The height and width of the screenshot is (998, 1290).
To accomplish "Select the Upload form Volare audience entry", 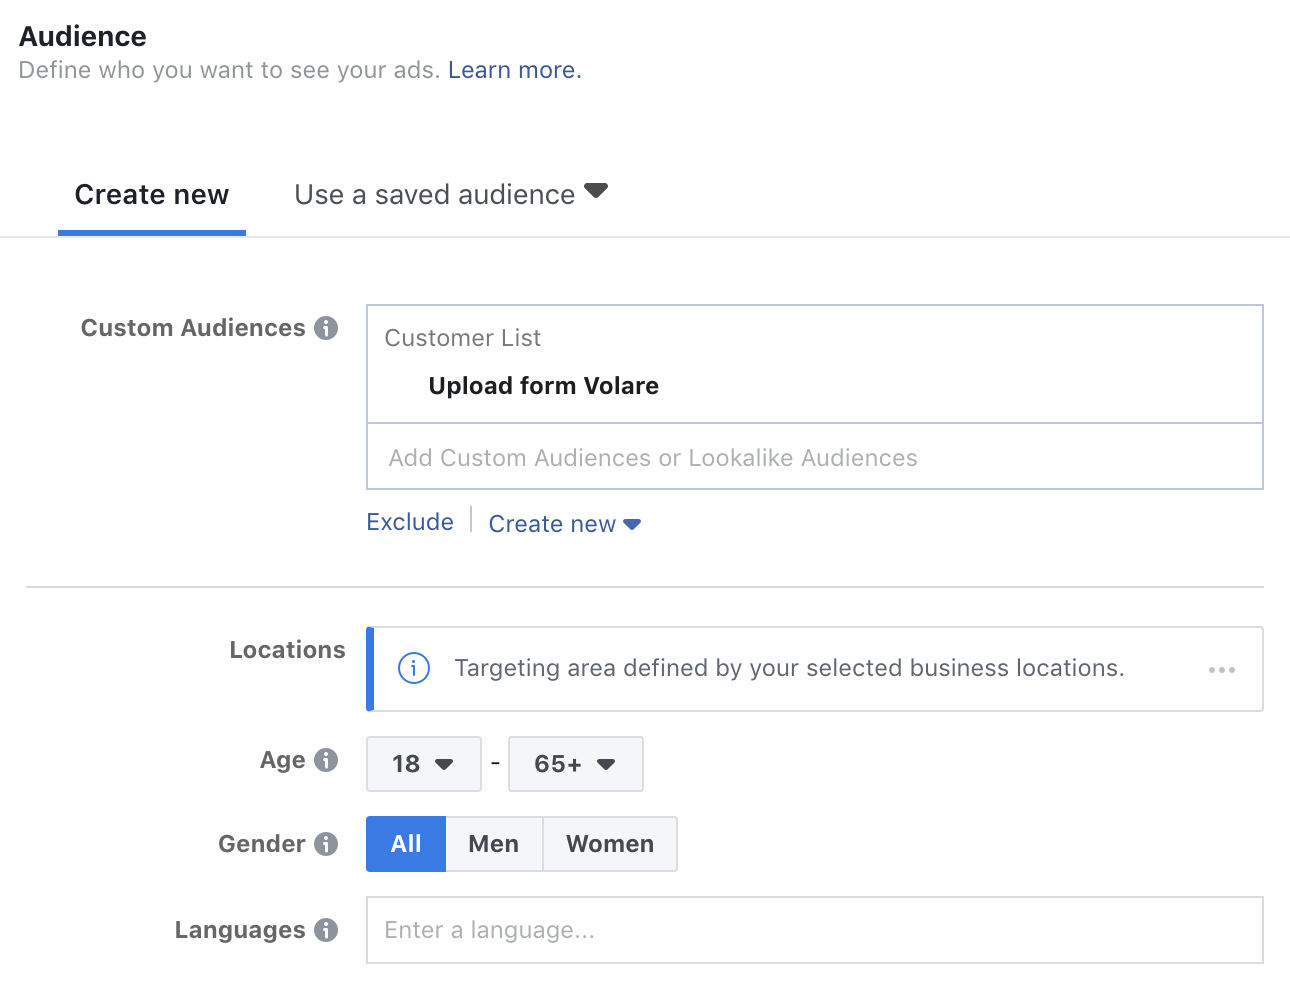I will click(x=544, y=386).
